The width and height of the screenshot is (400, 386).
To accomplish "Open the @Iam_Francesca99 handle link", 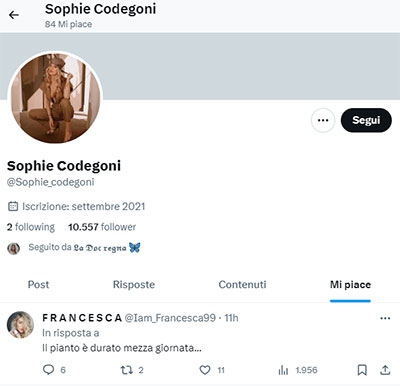I will (x=170, y=318).
